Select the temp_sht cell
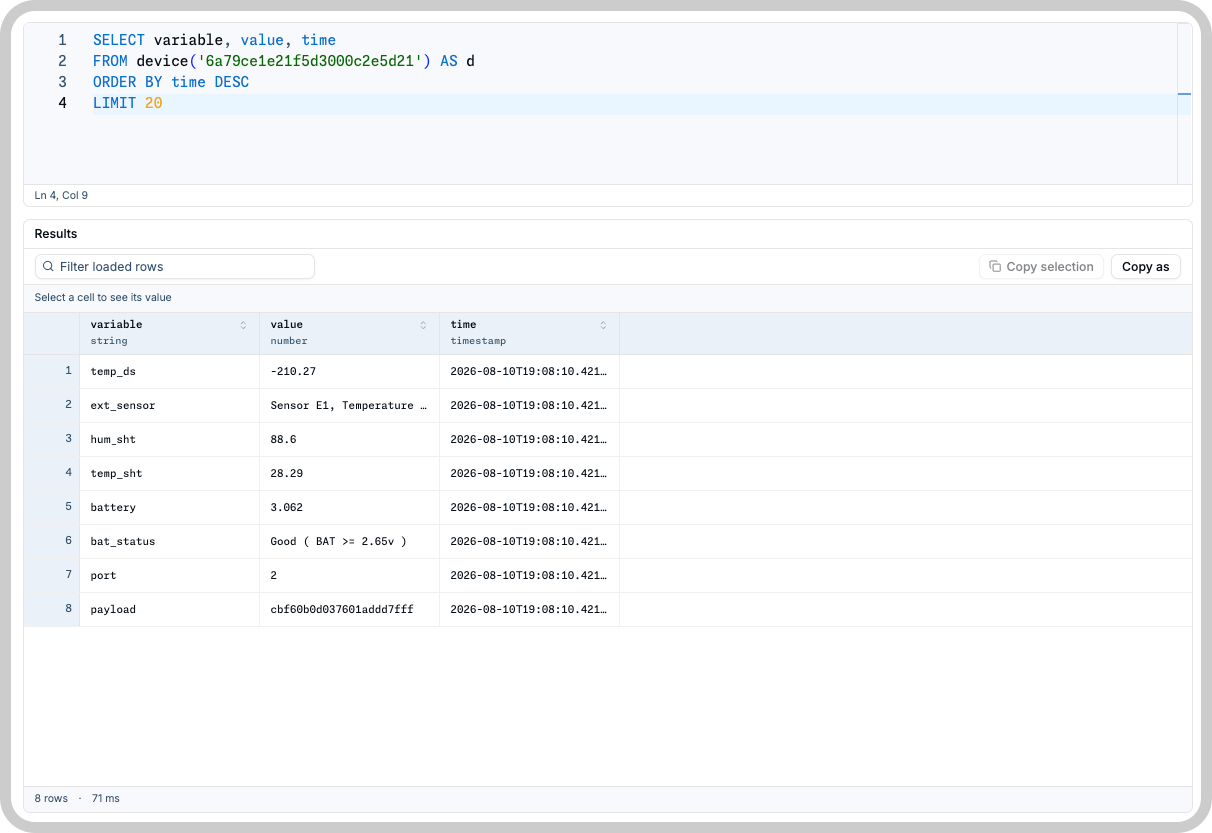 170,474
